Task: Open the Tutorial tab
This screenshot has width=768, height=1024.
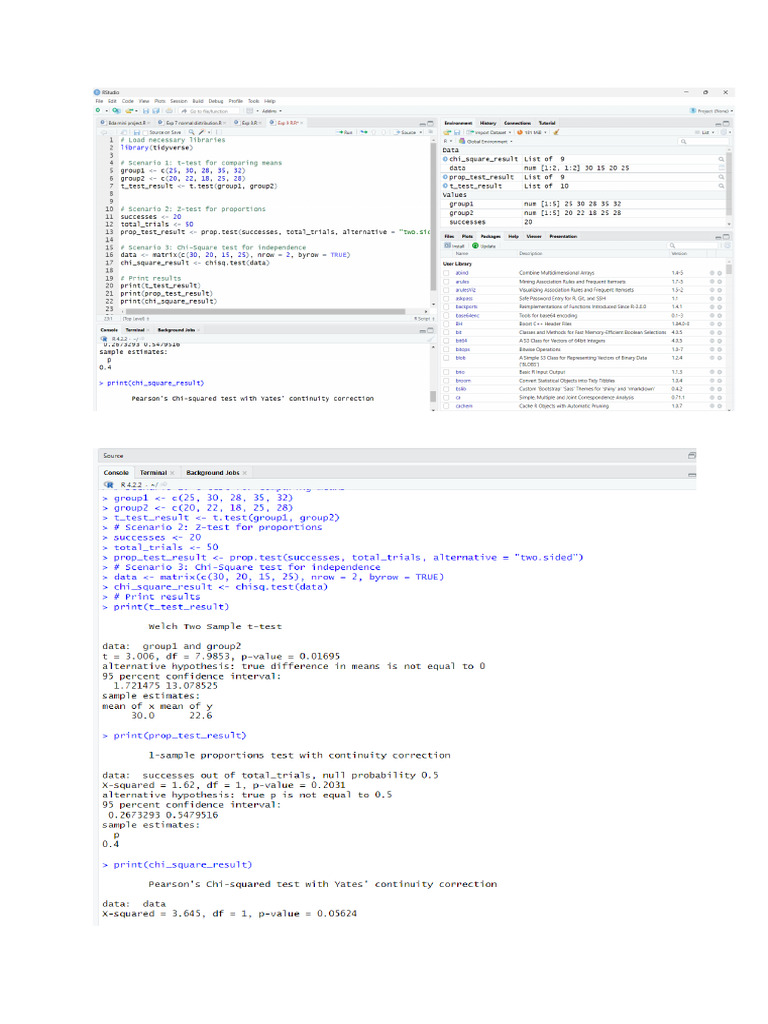Action: [547, 123]
